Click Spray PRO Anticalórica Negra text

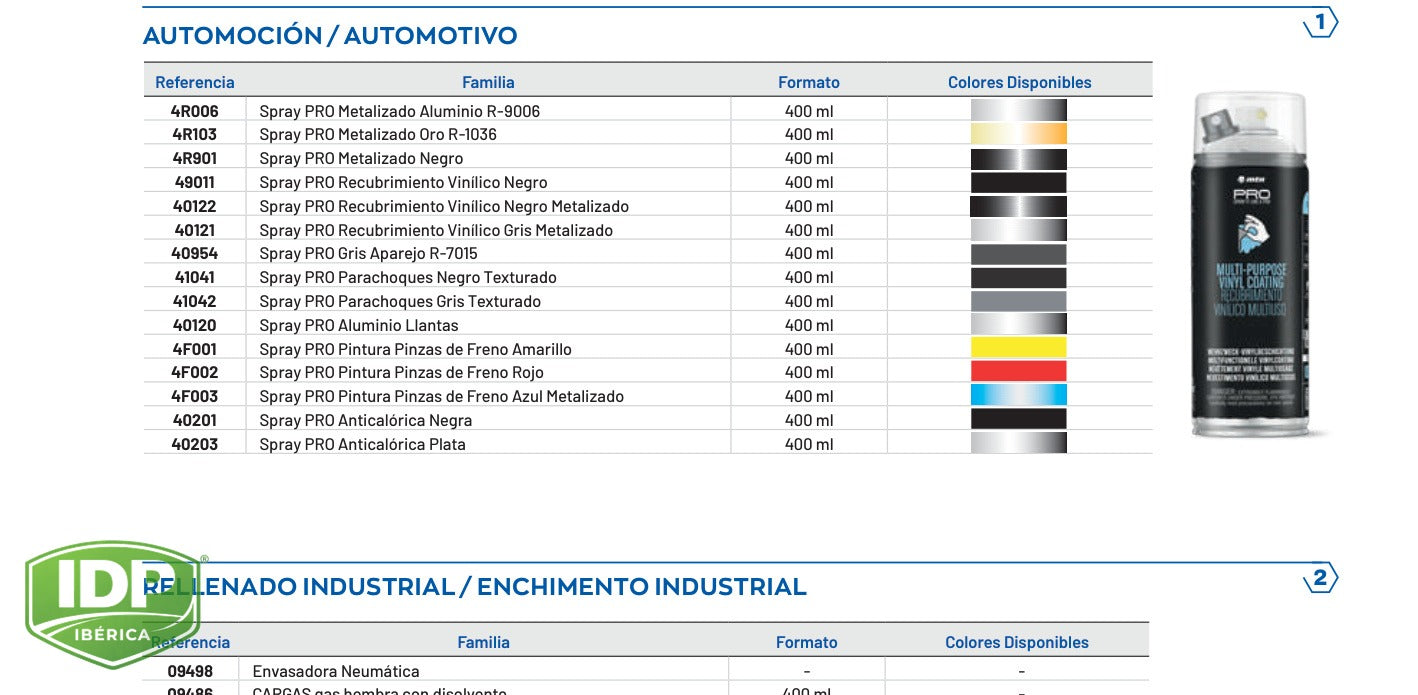coord(366,420)
